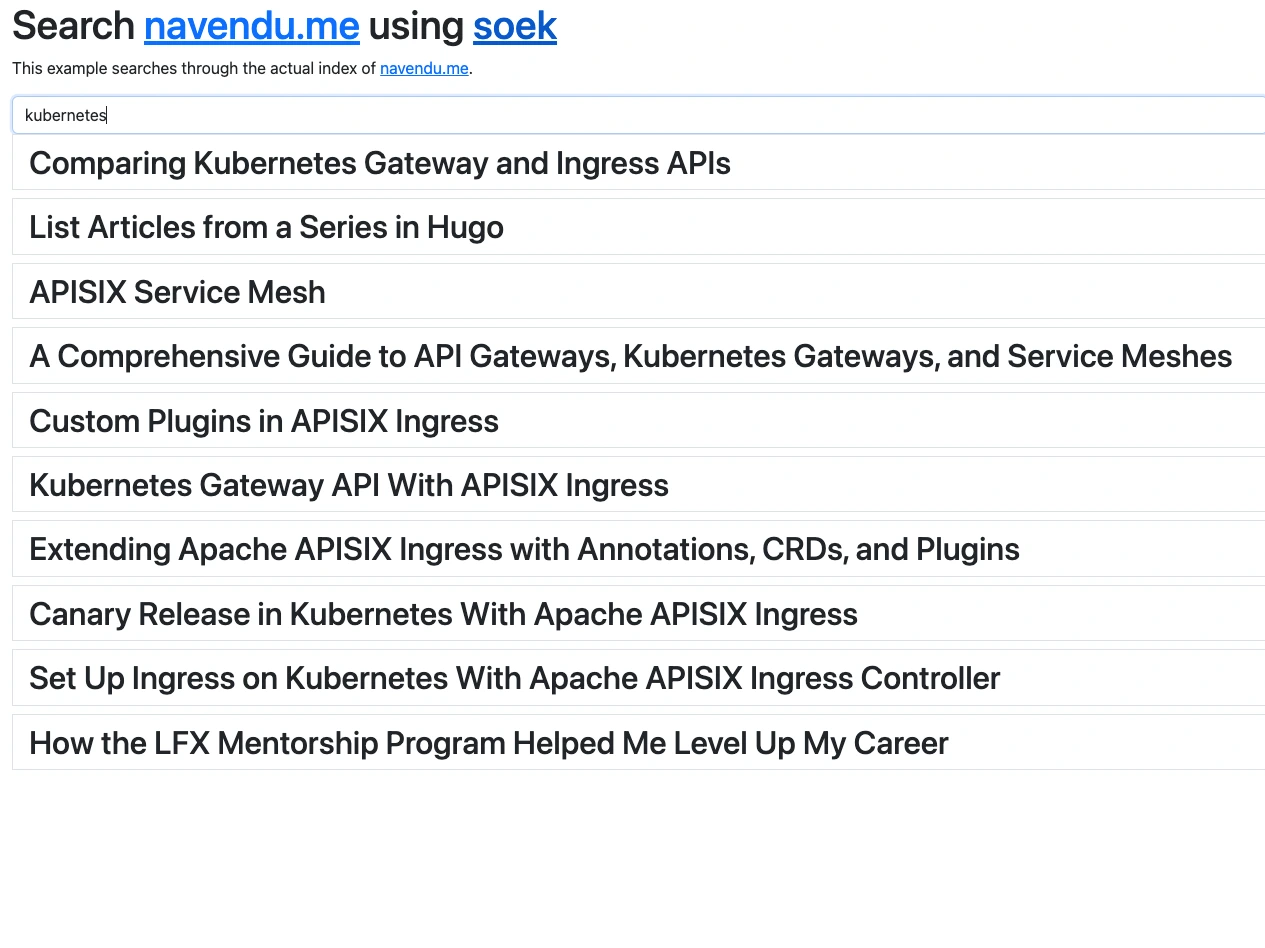Open Kubernetes Gateway API With APISIX Ingress
Viewport: 1265px width, 948px height.
pos(638,485)
